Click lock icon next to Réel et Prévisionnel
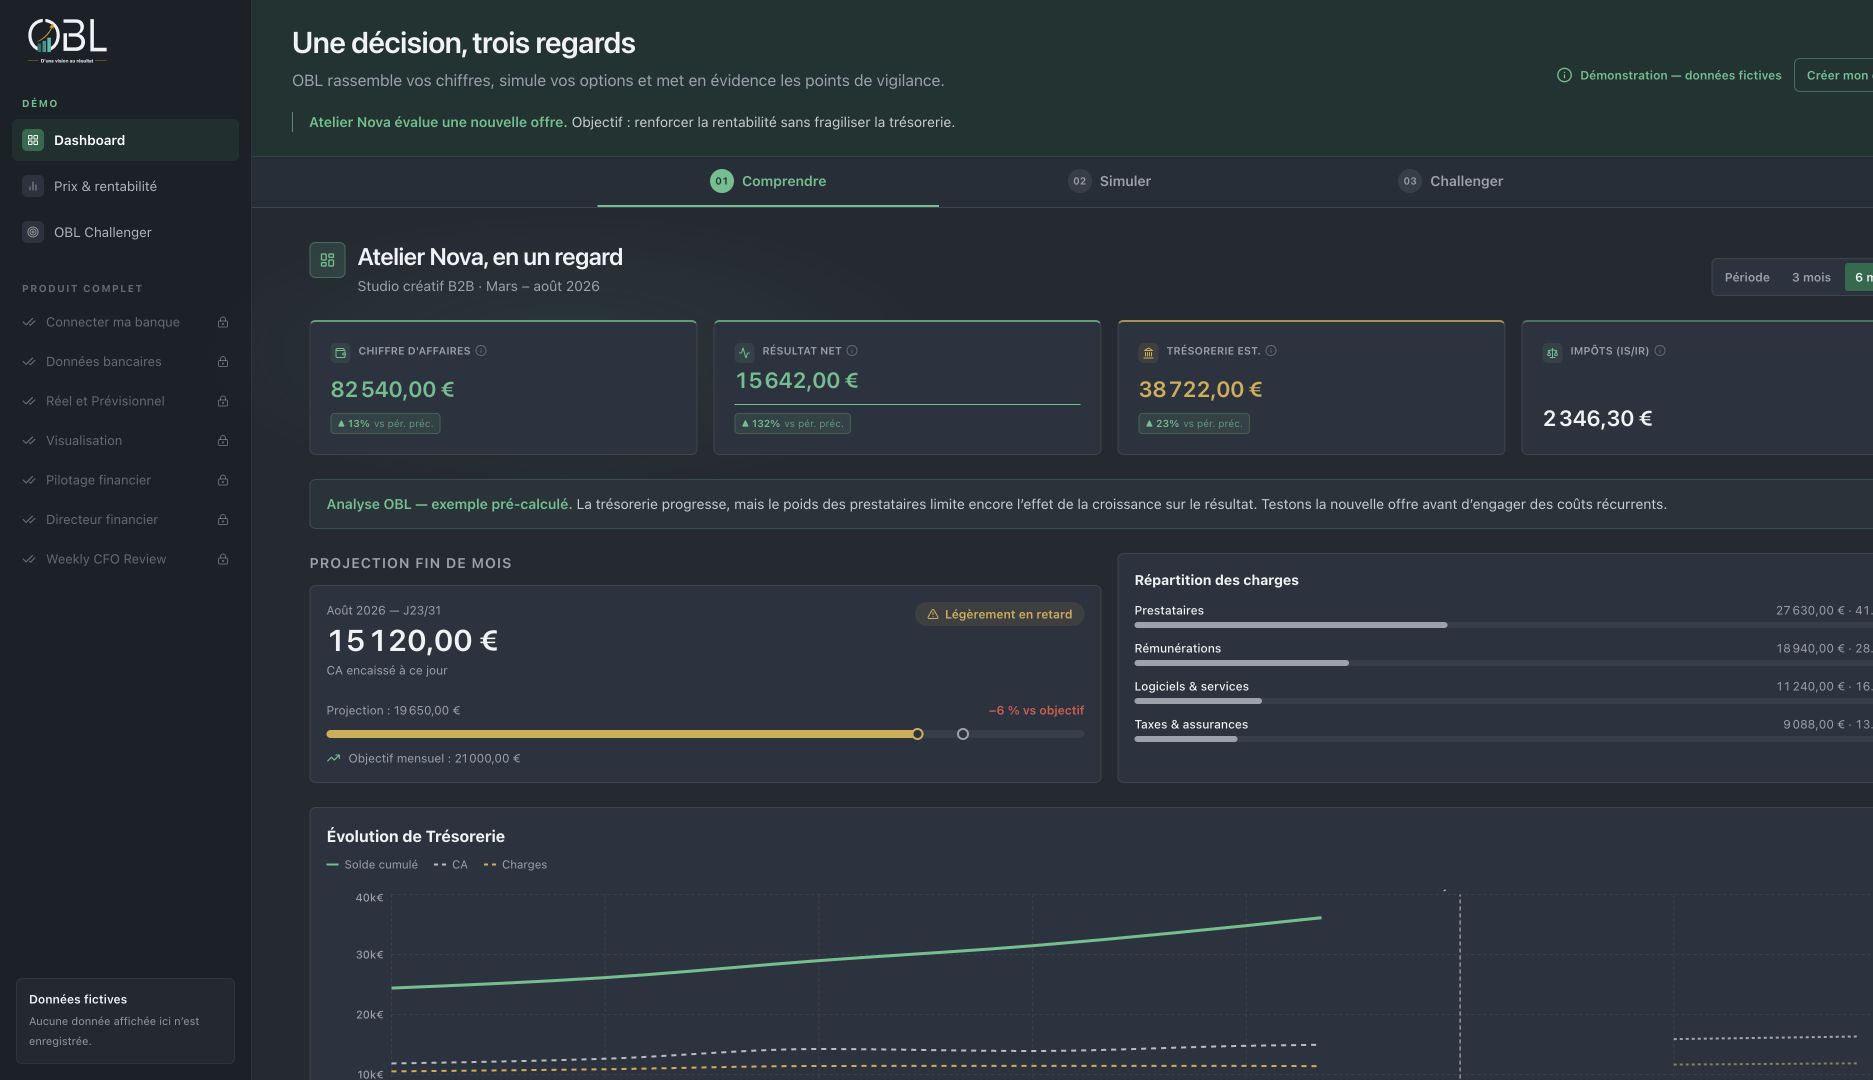This screenshot has height=1080, width=1873. [x=223, y=401]
